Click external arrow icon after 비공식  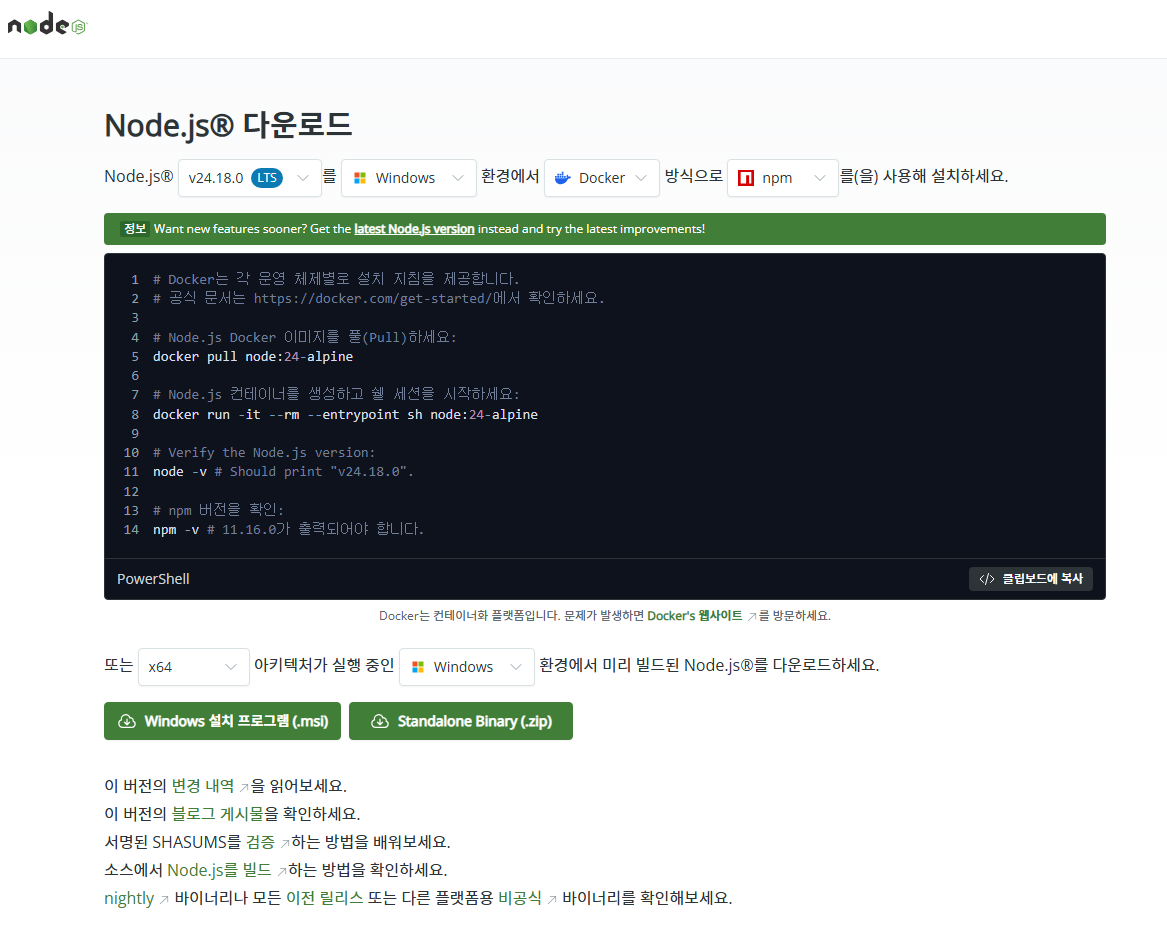click(x=551, y=900)
